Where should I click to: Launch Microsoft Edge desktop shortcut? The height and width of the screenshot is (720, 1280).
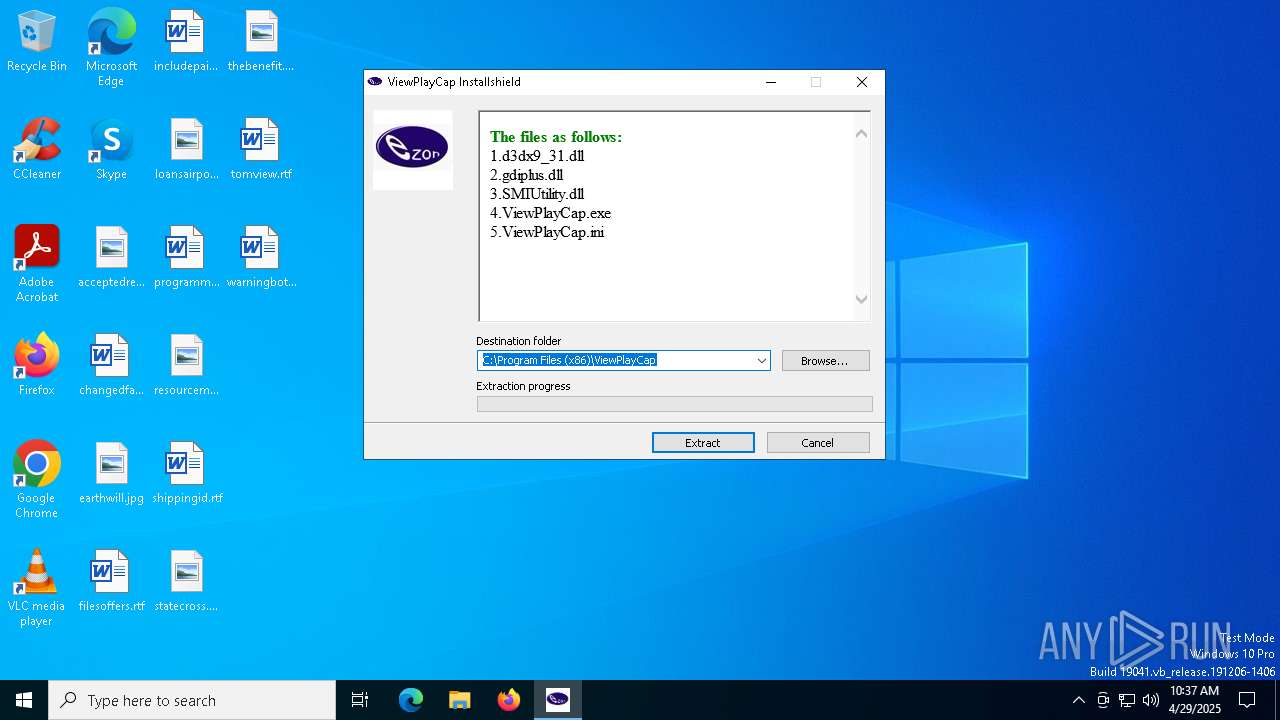pos(111,48)
